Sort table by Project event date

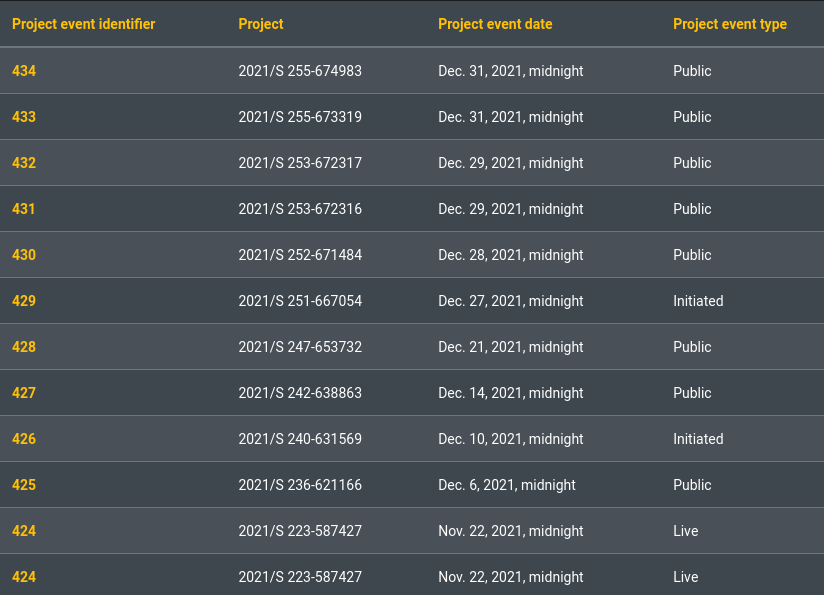(495, 24)
